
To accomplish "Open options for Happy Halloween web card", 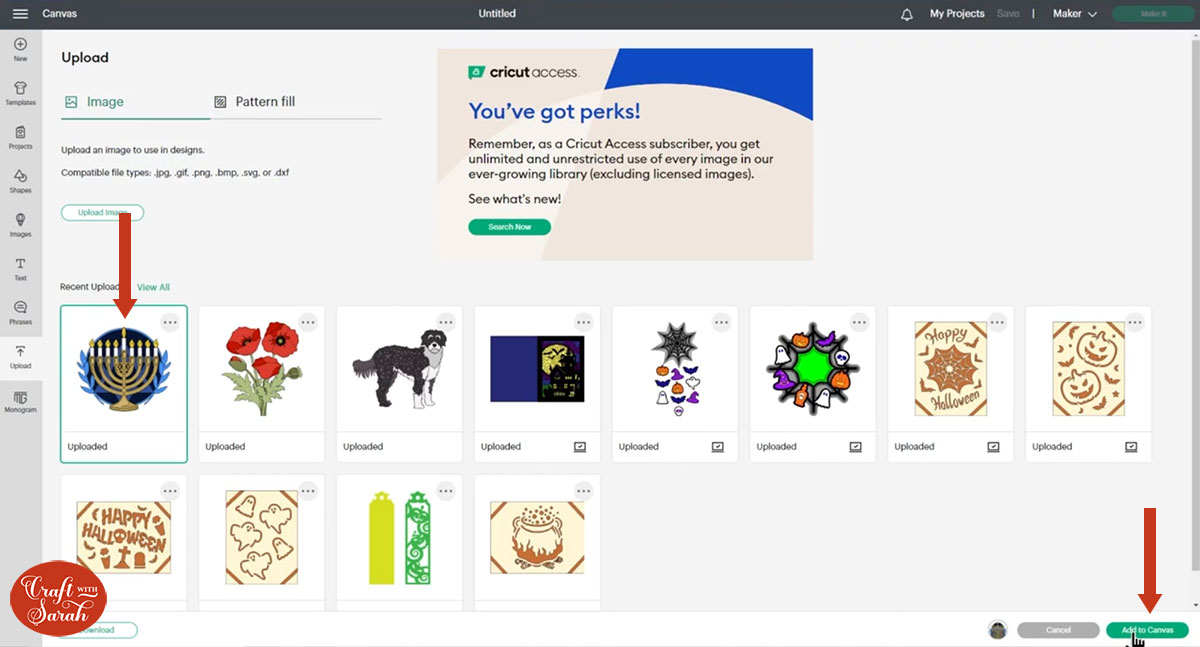I will coord(998,322).
